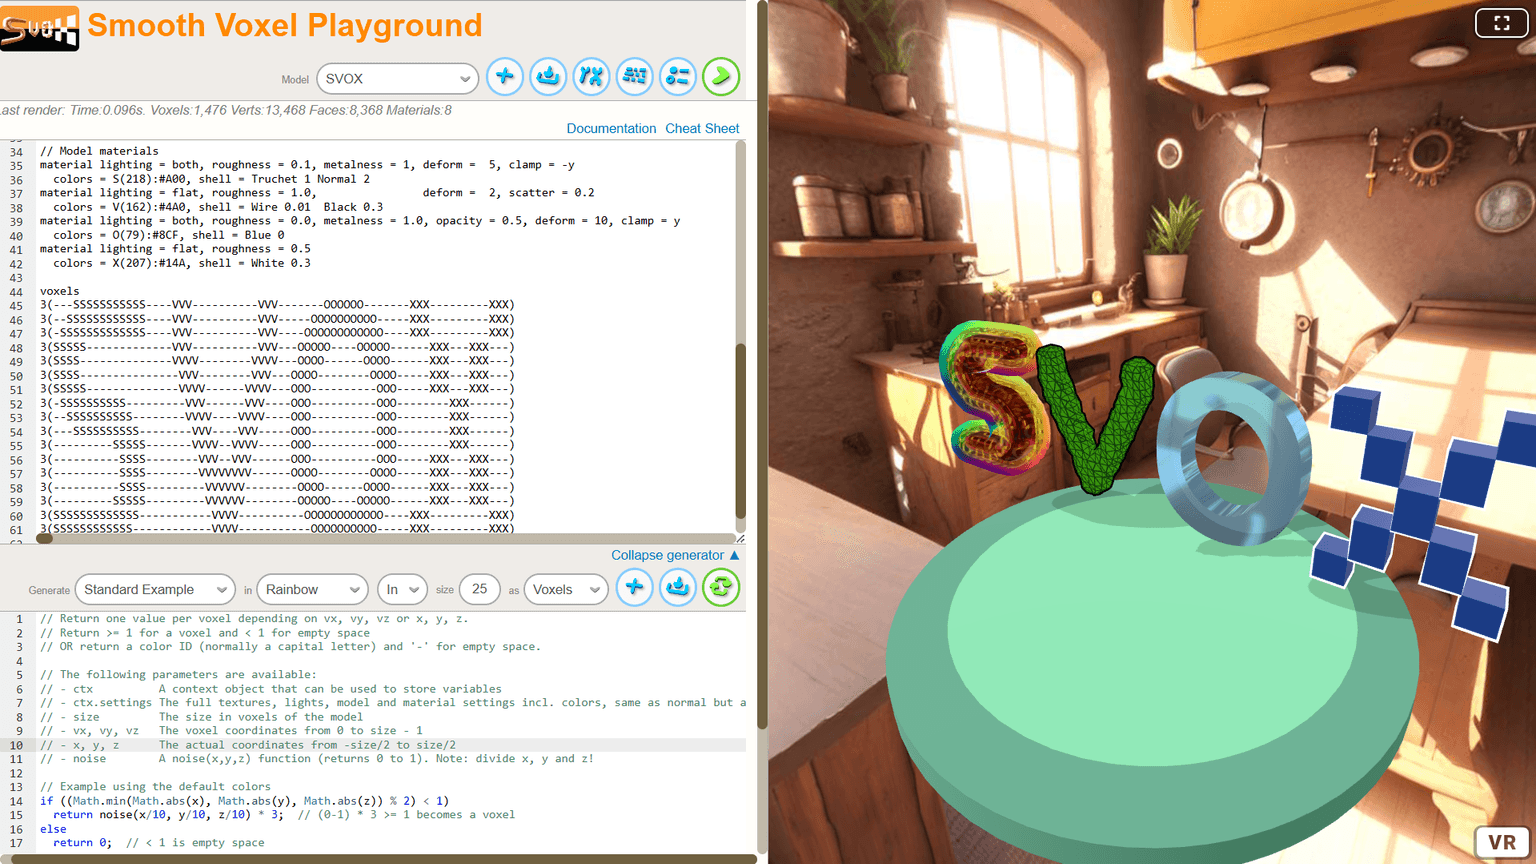The width and height of the screenshot is (1536, 864).
Task: Click the green regenerate icon in the generator bar
Action: [721, 587]
